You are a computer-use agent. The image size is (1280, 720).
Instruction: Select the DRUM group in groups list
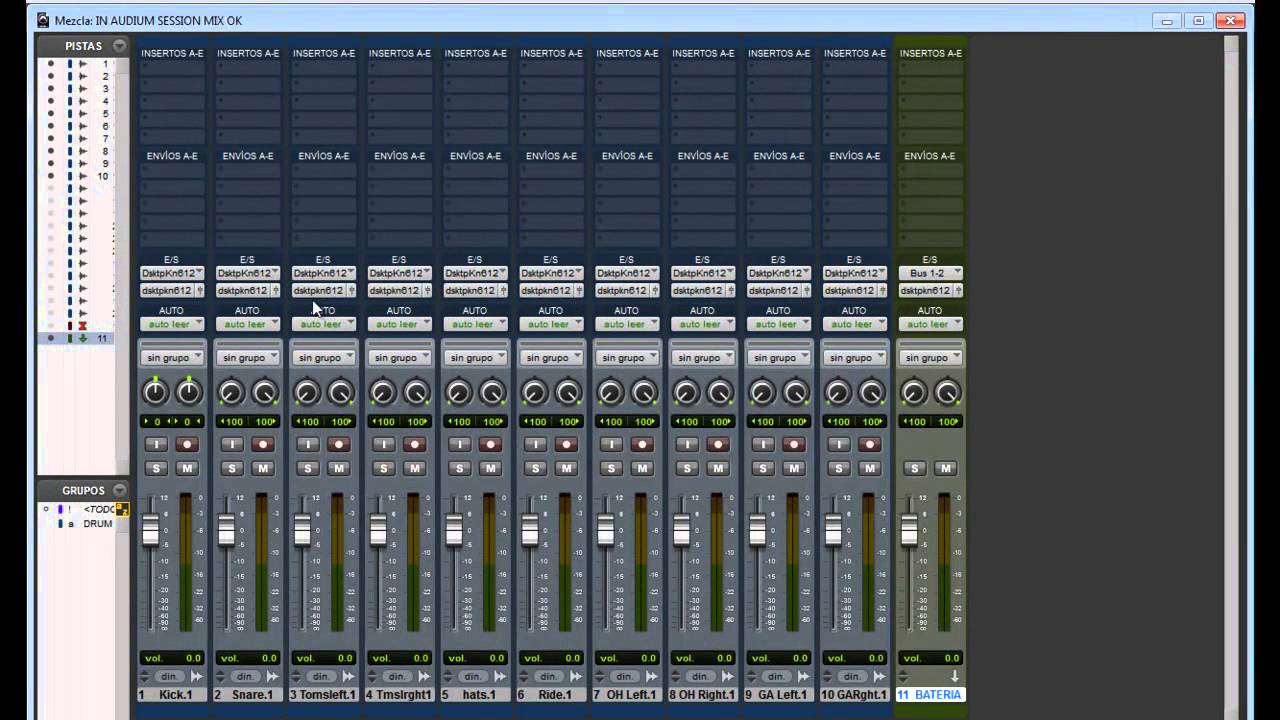[98, 524]
